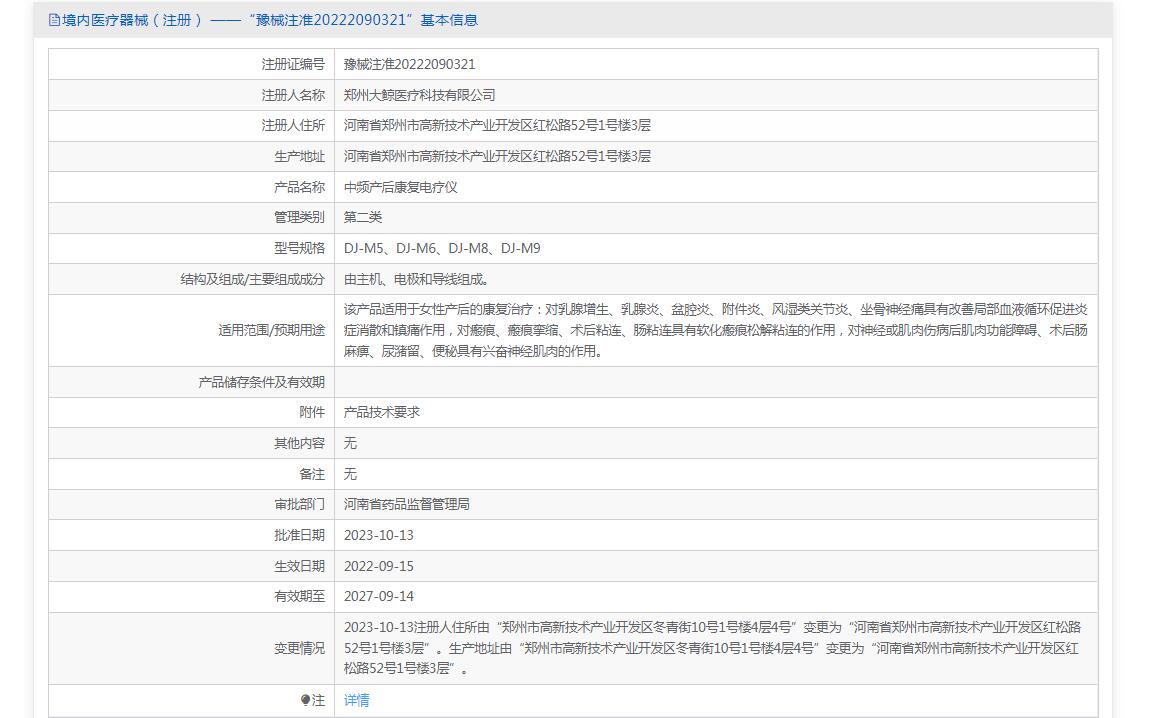1175x718 pixels.
Task: Click the 生产地址 address value
Action: point(497,157)
